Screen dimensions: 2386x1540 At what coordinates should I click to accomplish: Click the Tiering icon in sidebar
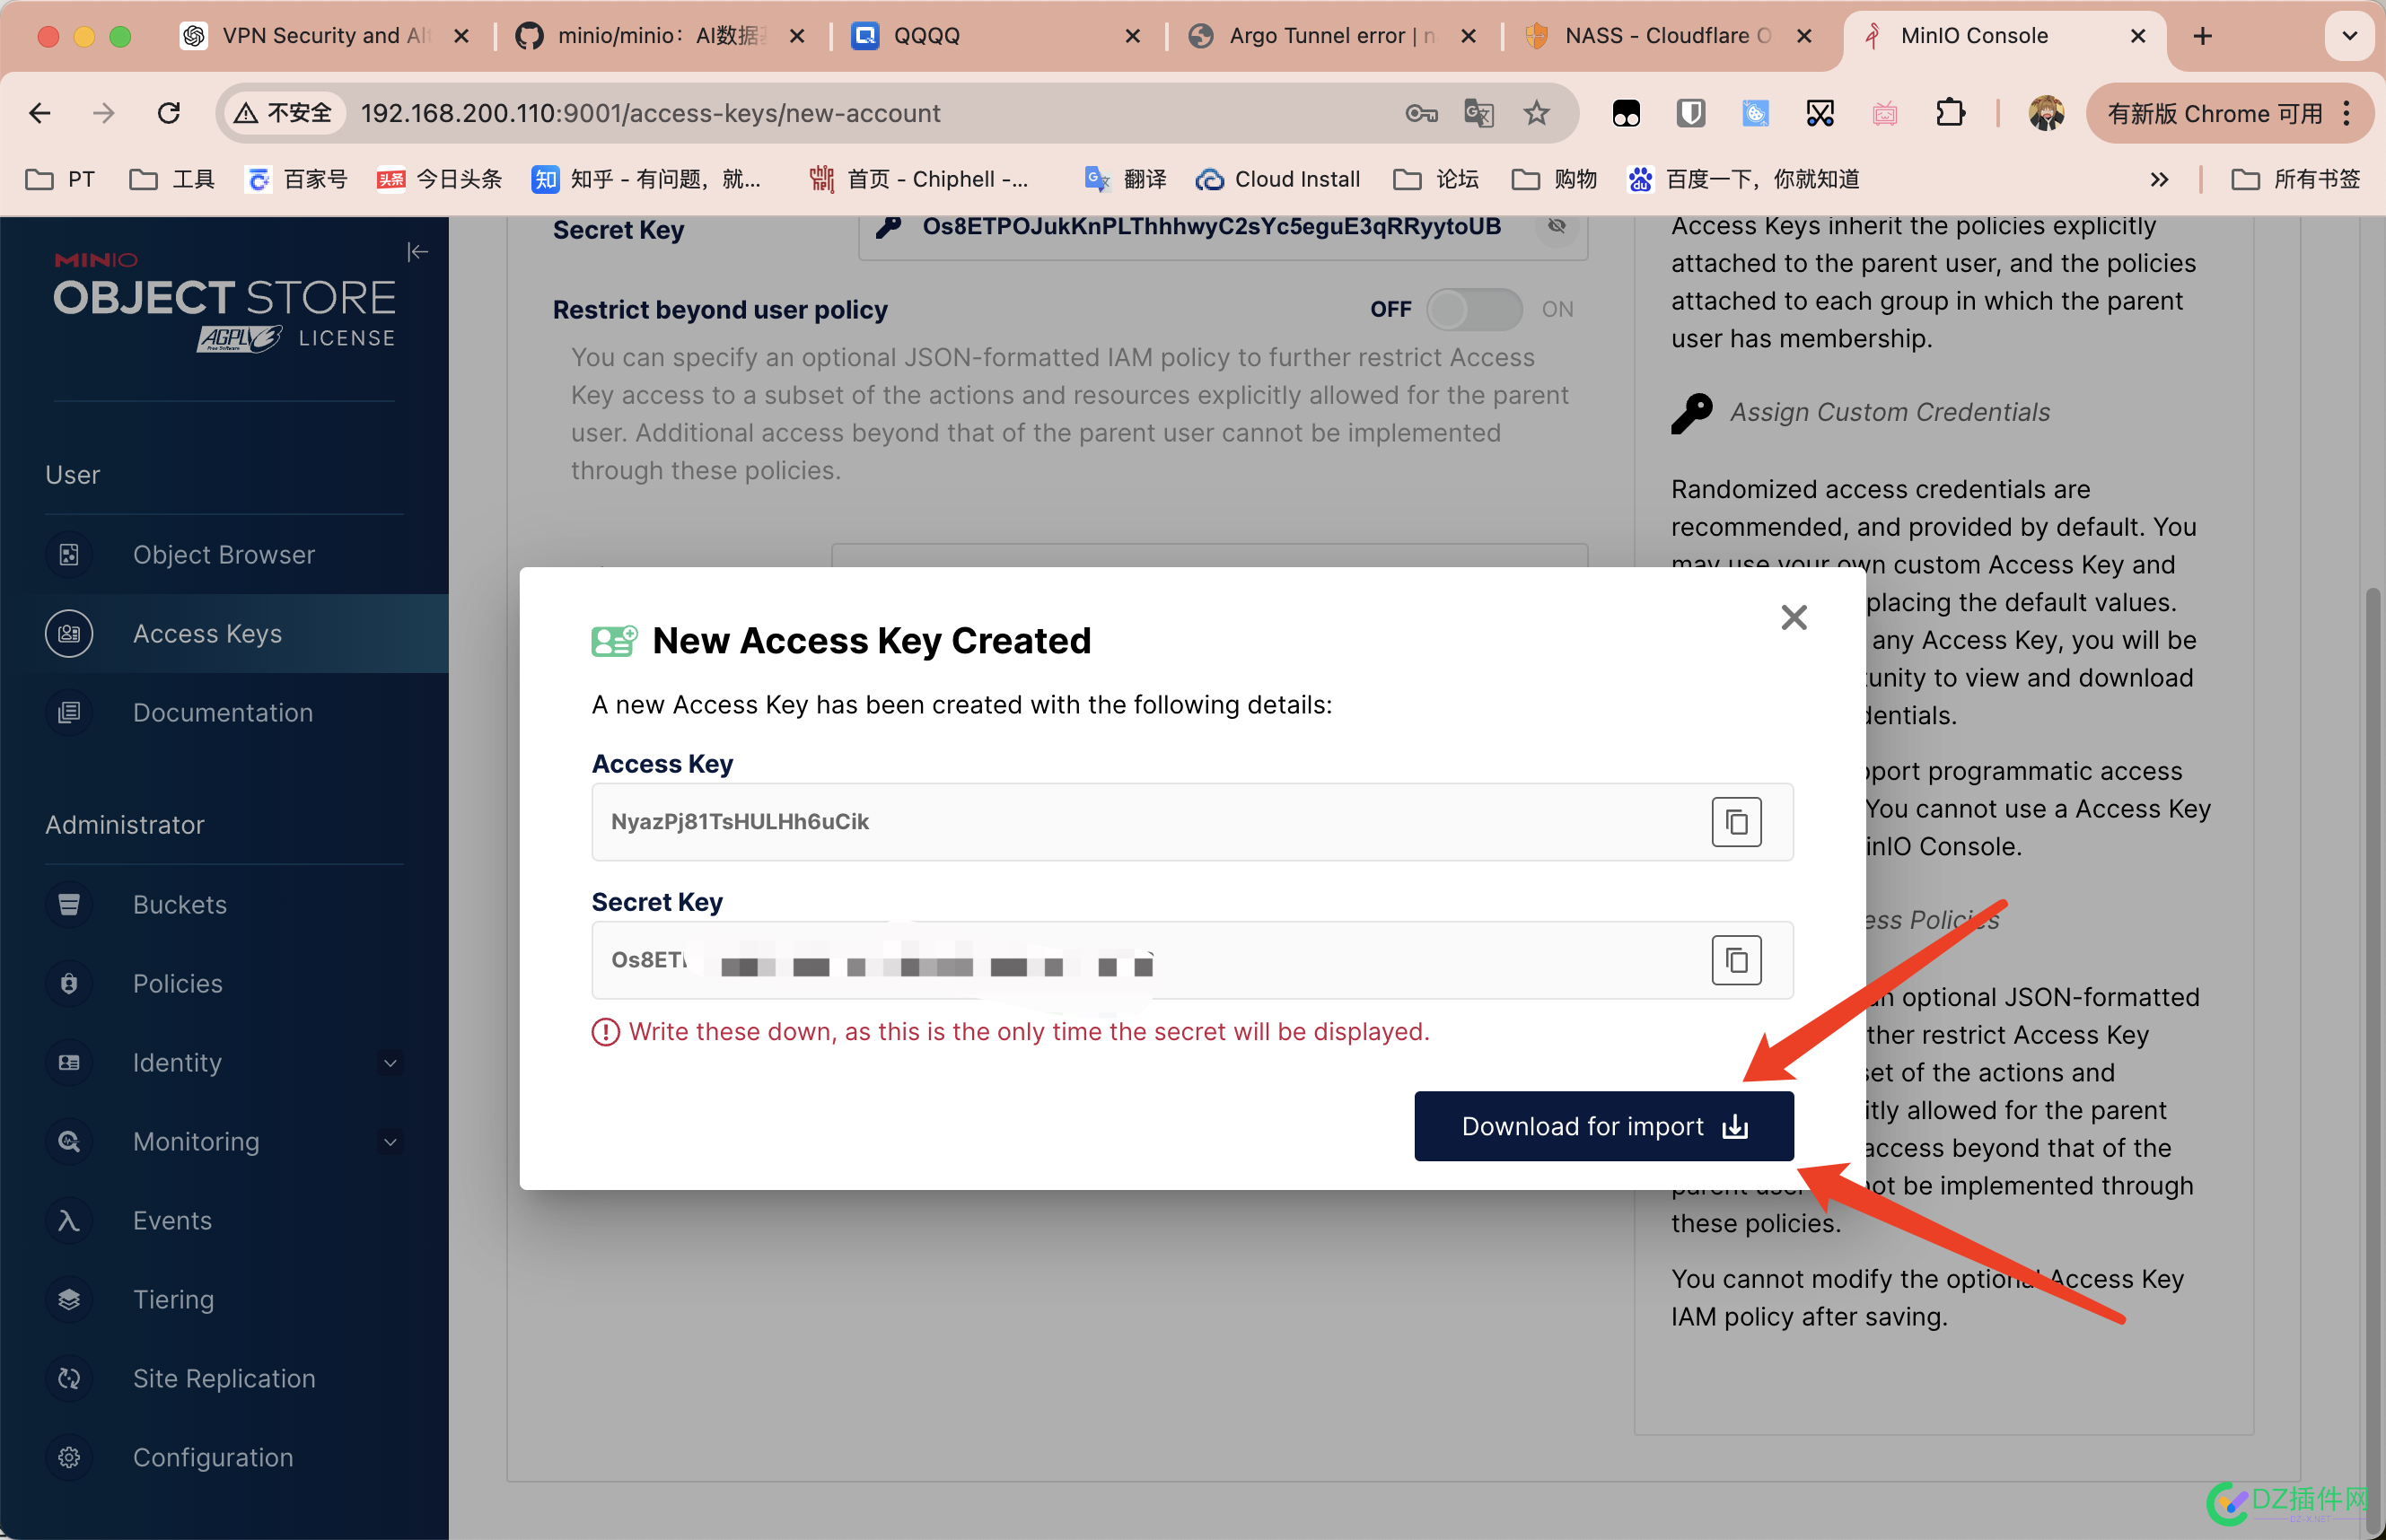click(66, 1299)
